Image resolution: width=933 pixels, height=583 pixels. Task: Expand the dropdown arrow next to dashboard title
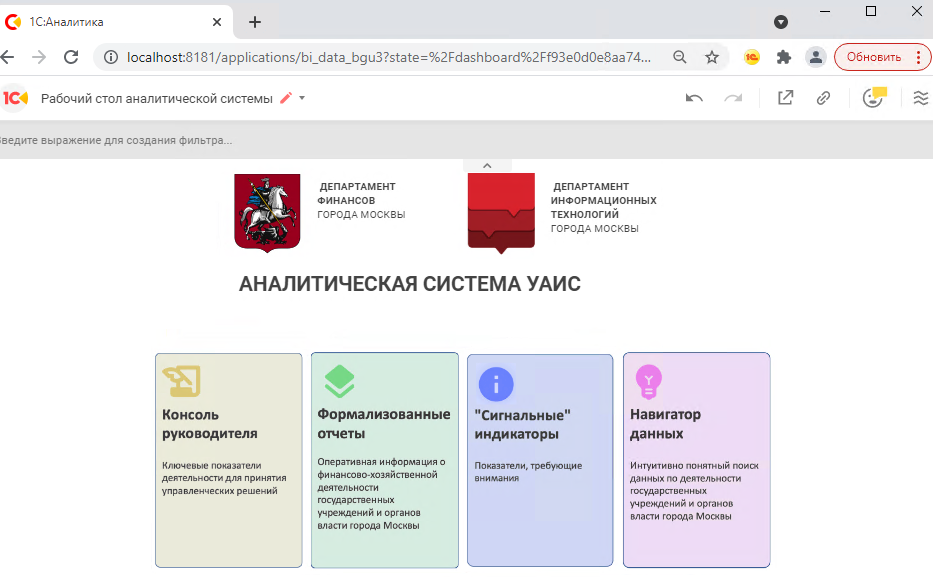click(302, 98)
